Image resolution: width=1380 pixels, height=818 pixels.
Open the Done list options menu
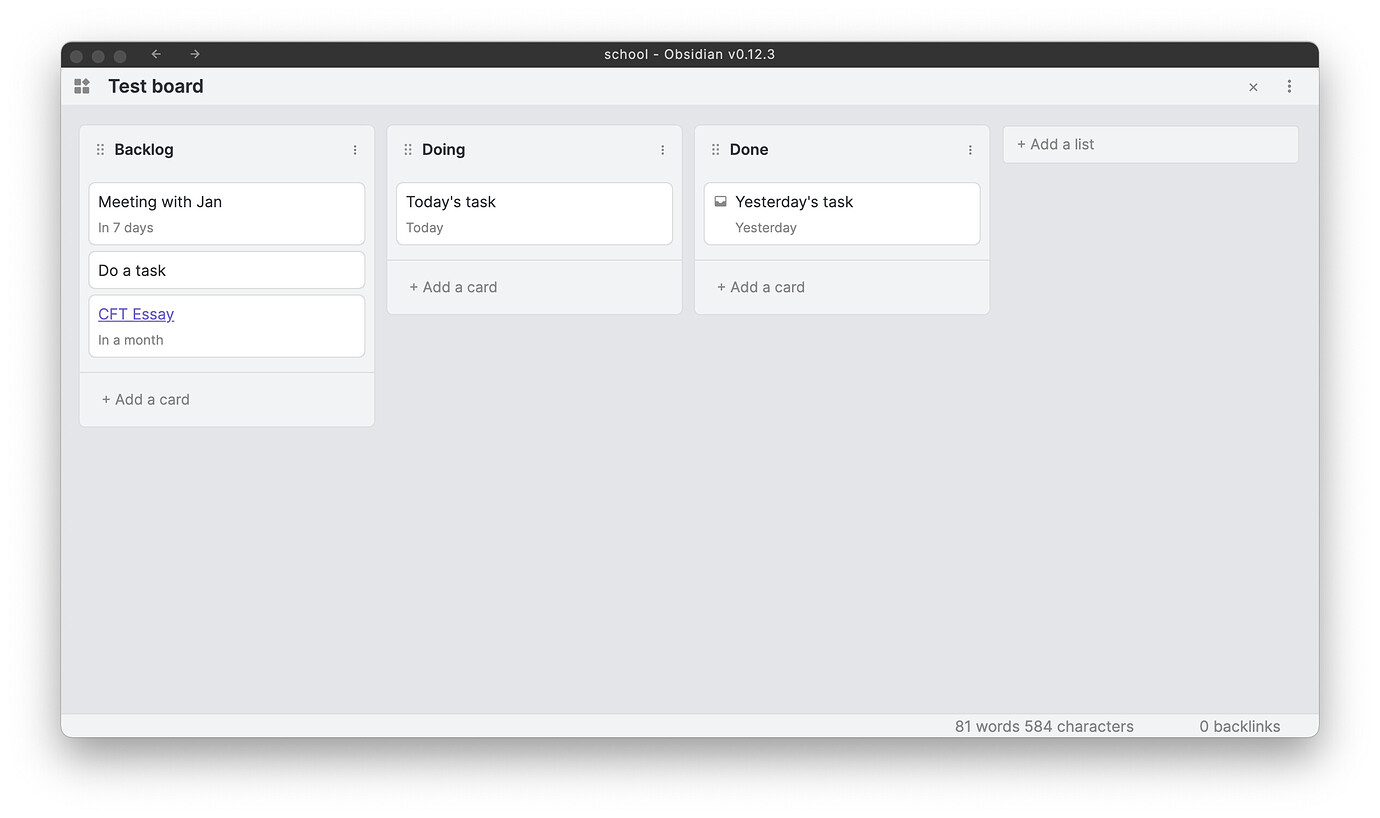970,150
